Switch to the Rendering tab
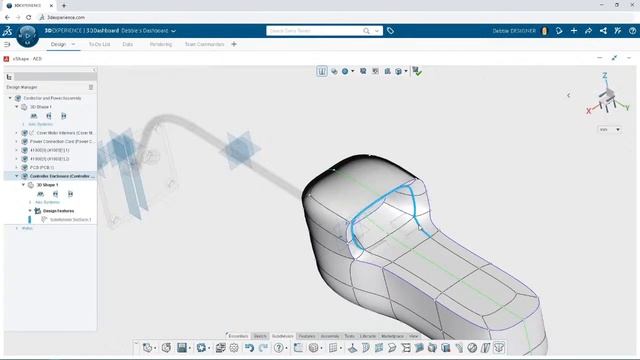The image size is (640, 360). point(161,44)
